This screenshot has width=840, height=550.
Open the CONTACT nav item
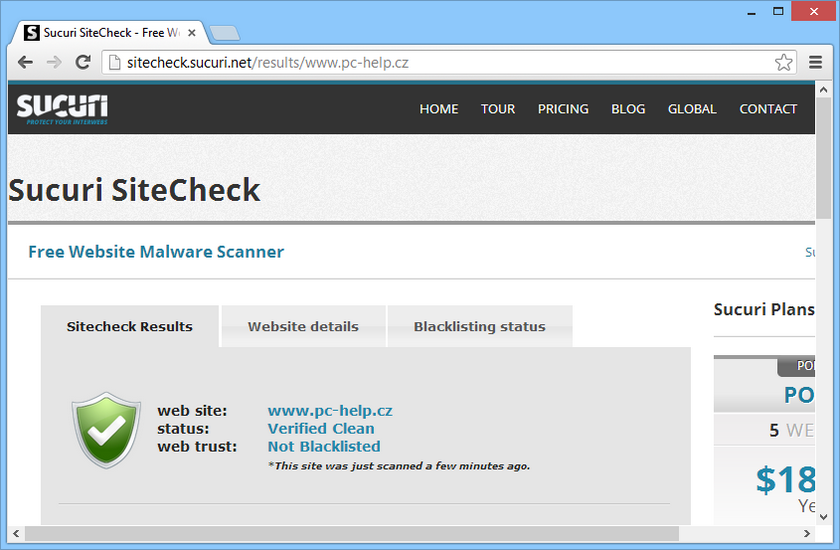768,109
